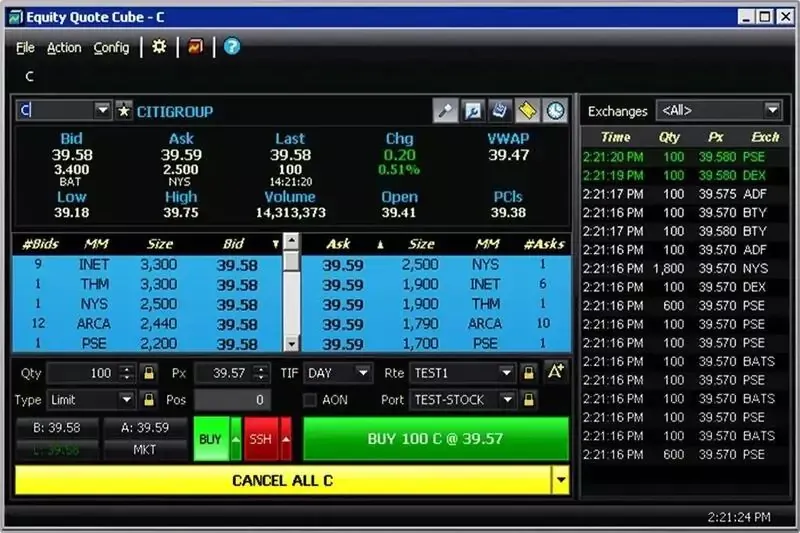The image size is (800, 533).
Task: Click the pin icon in the quote header
Action: click(x=445, y=111)
